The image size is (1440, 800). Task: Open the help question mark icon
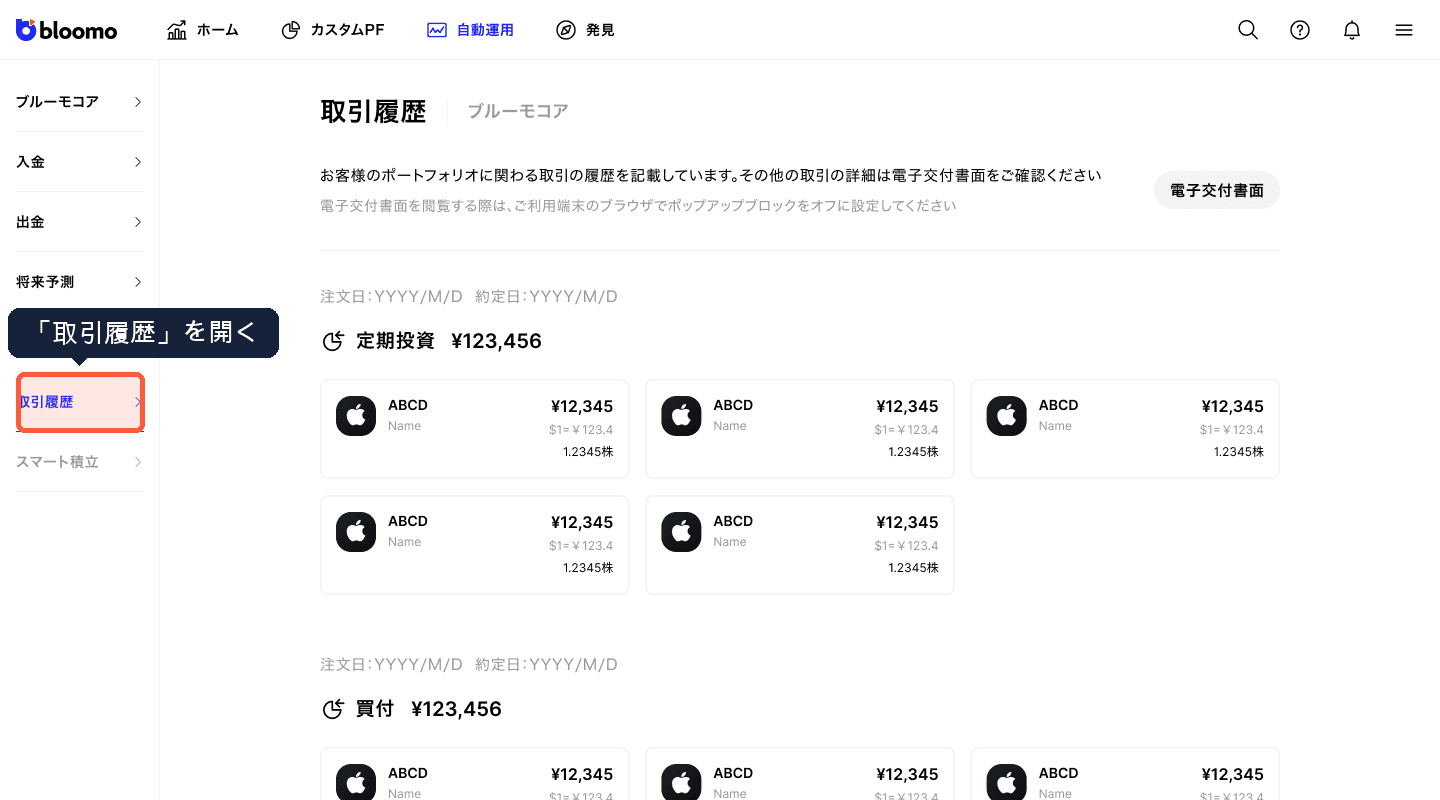tap(1300, 30)
